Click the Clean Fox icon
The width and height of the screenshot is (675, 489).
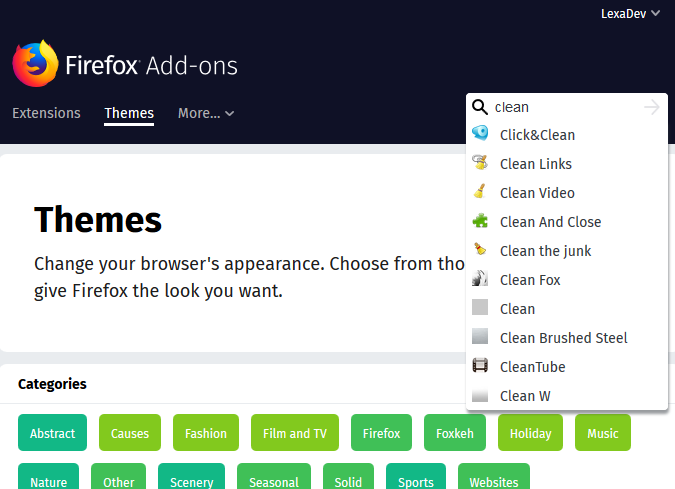click(480, 279)
